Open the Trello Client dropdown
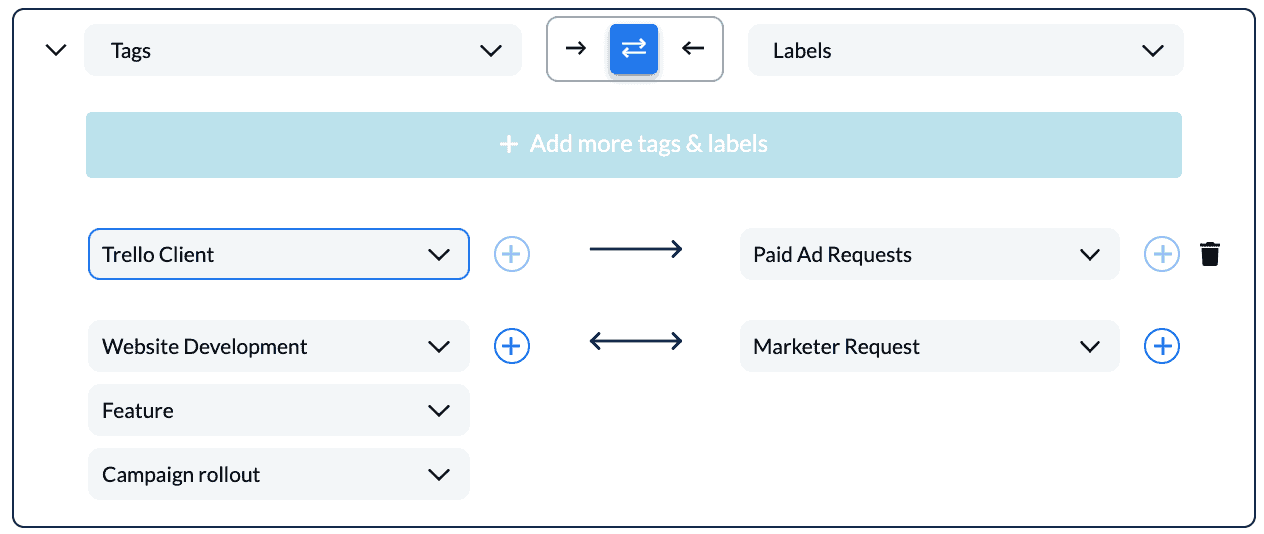1264x534 pixels. [279, 254]
